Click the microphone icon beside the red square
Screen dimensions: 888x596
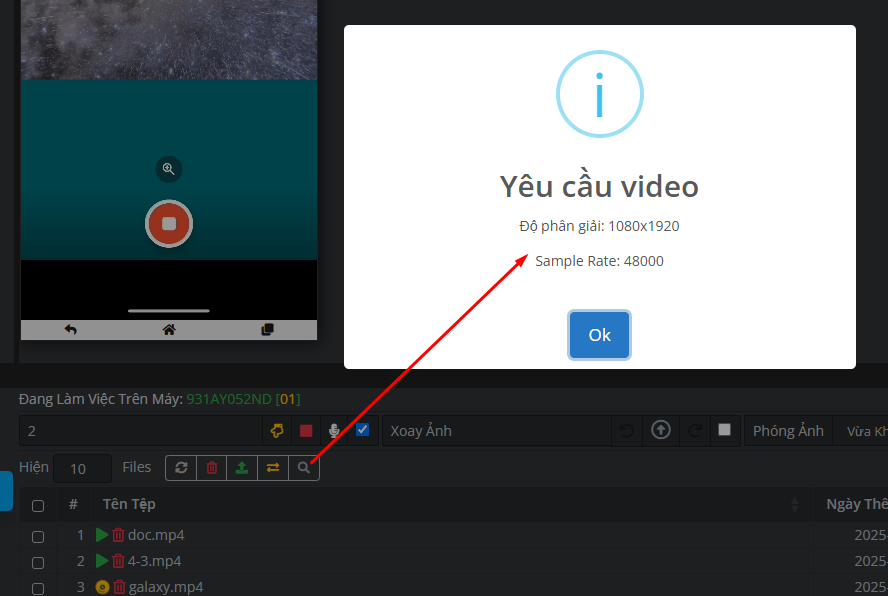(334, 431)
